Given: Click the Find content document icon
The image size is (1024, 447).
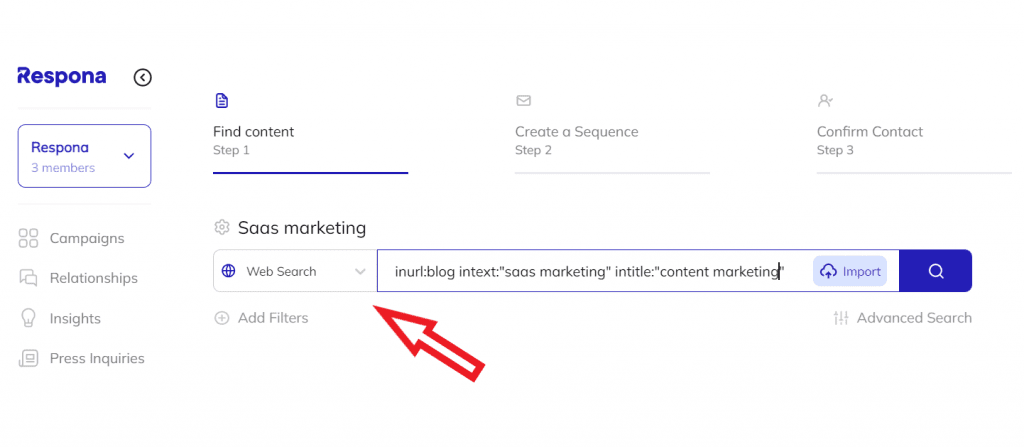Looking at the screenshot, I should pos(221,101).
